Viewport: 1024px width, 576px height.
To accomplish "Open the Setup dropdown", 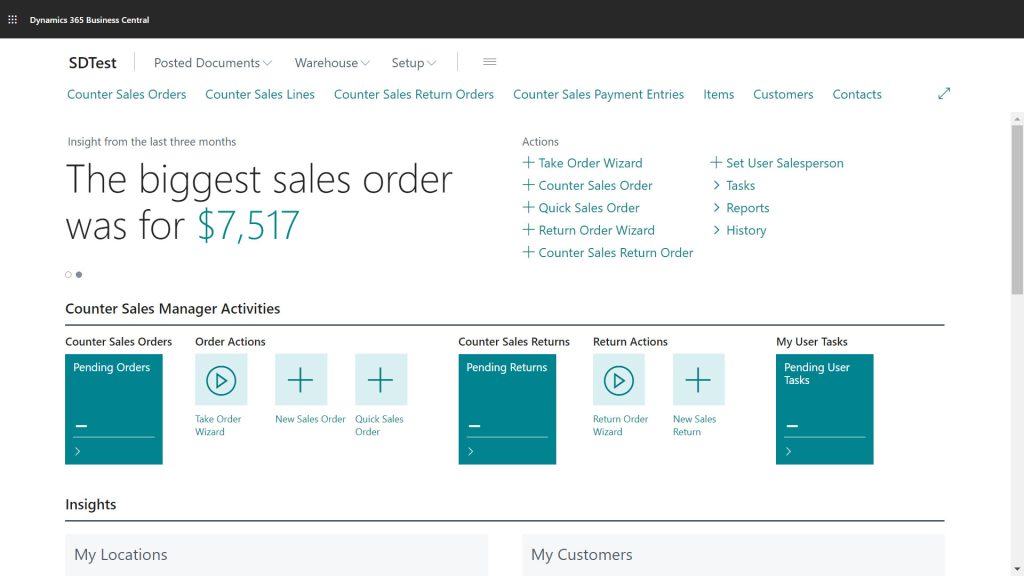I will click(413, 62).
